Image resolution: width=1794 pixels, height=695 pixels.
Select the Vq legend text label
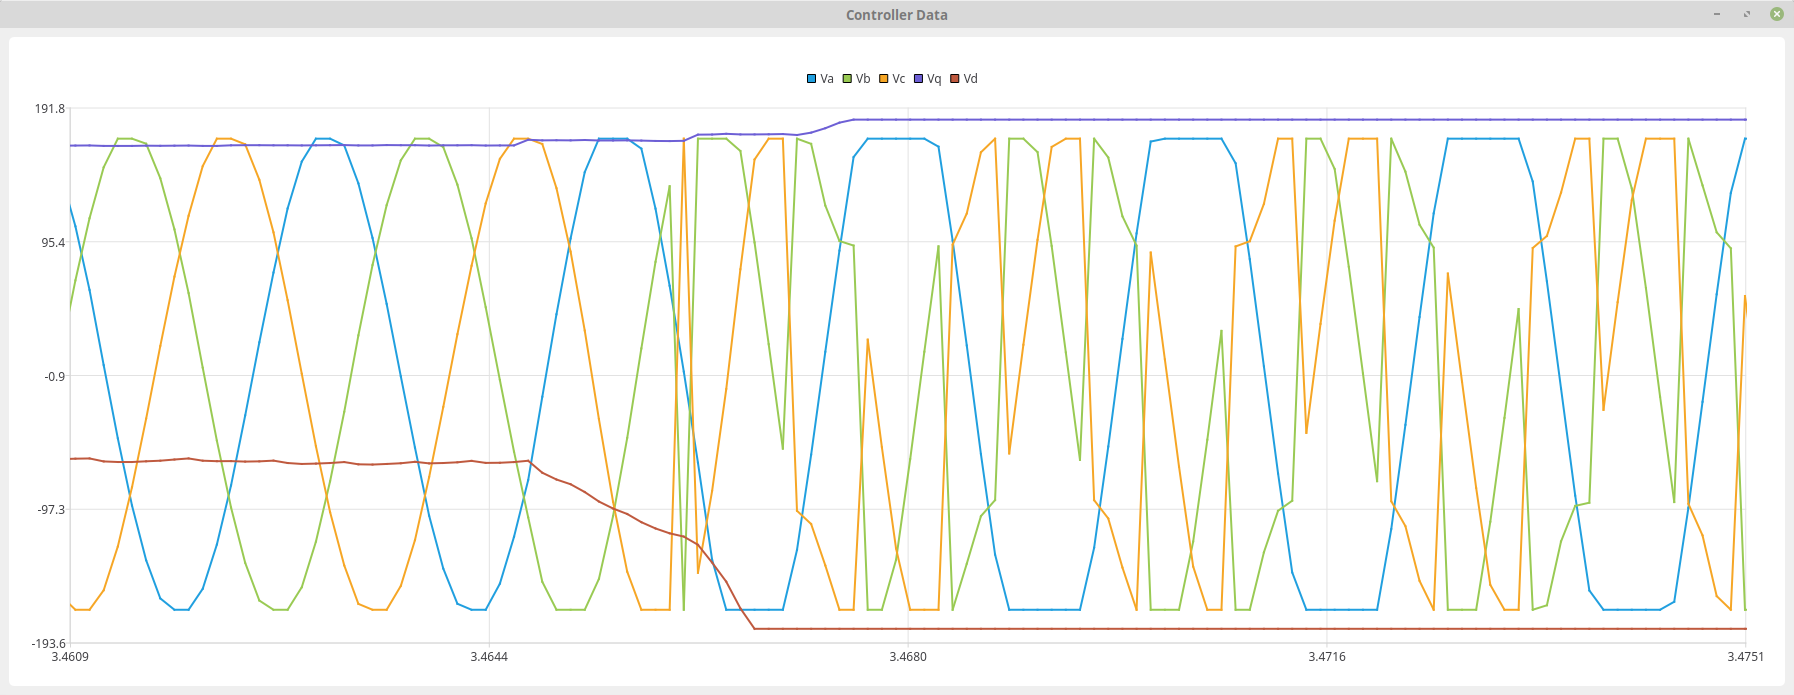click(x=934, y=79)
